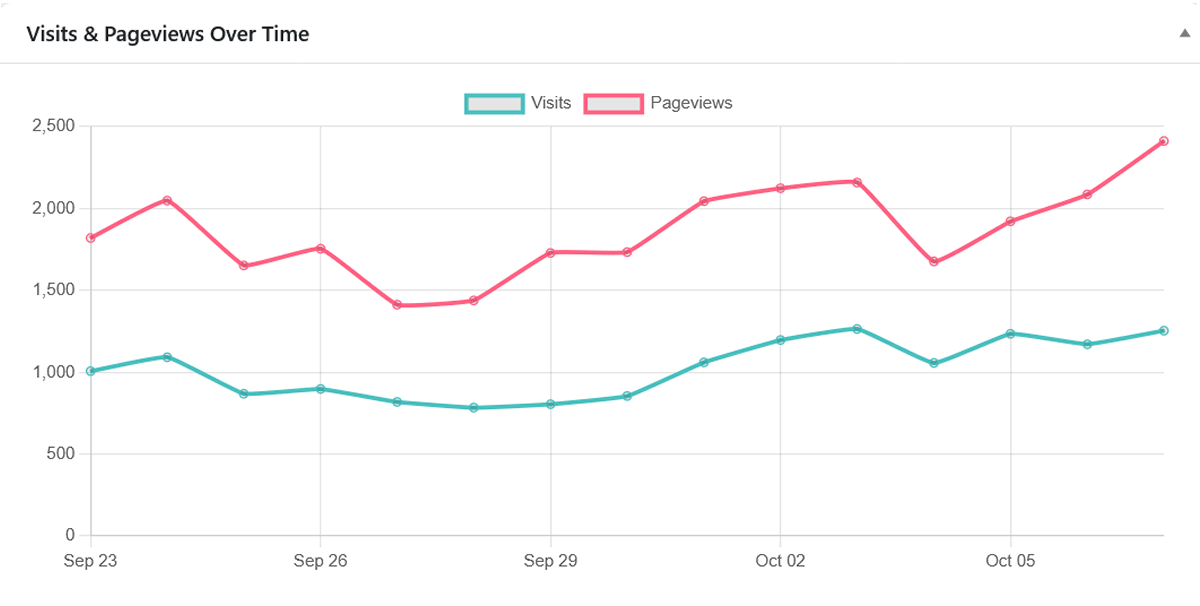Click the Pageviews point above Oct 05
Screen dimensions: 1200x606
tap(1009, 220)
